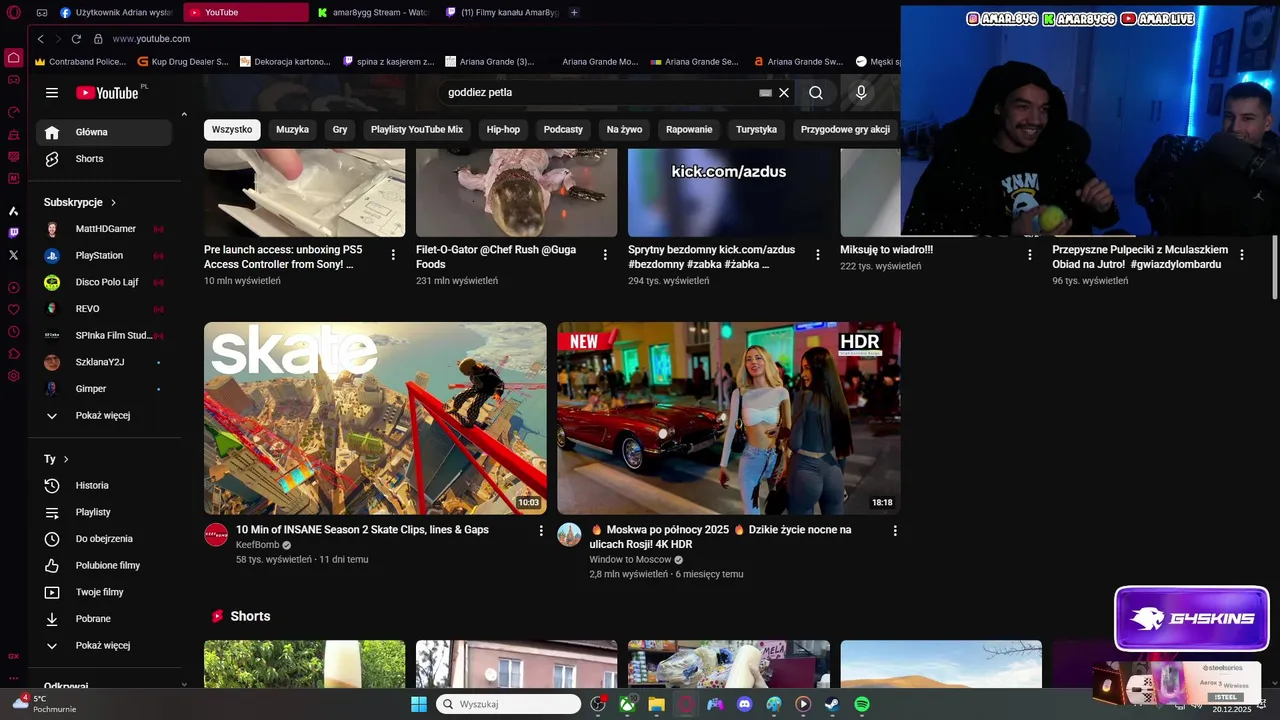Open MattHDGamer subscription channel
The width and height of the screenshot is (1280, 720).
click(x=104, y=229)
